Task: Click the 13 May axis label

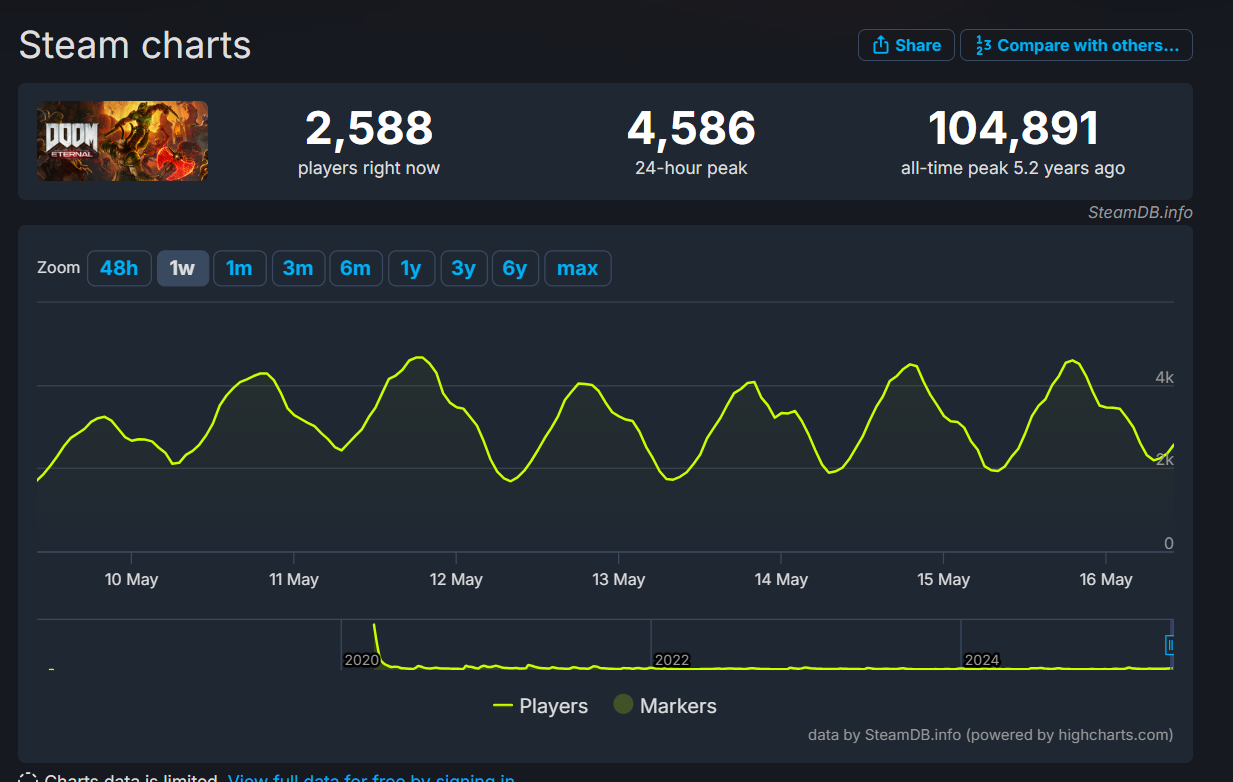Action: coord(619,580)
